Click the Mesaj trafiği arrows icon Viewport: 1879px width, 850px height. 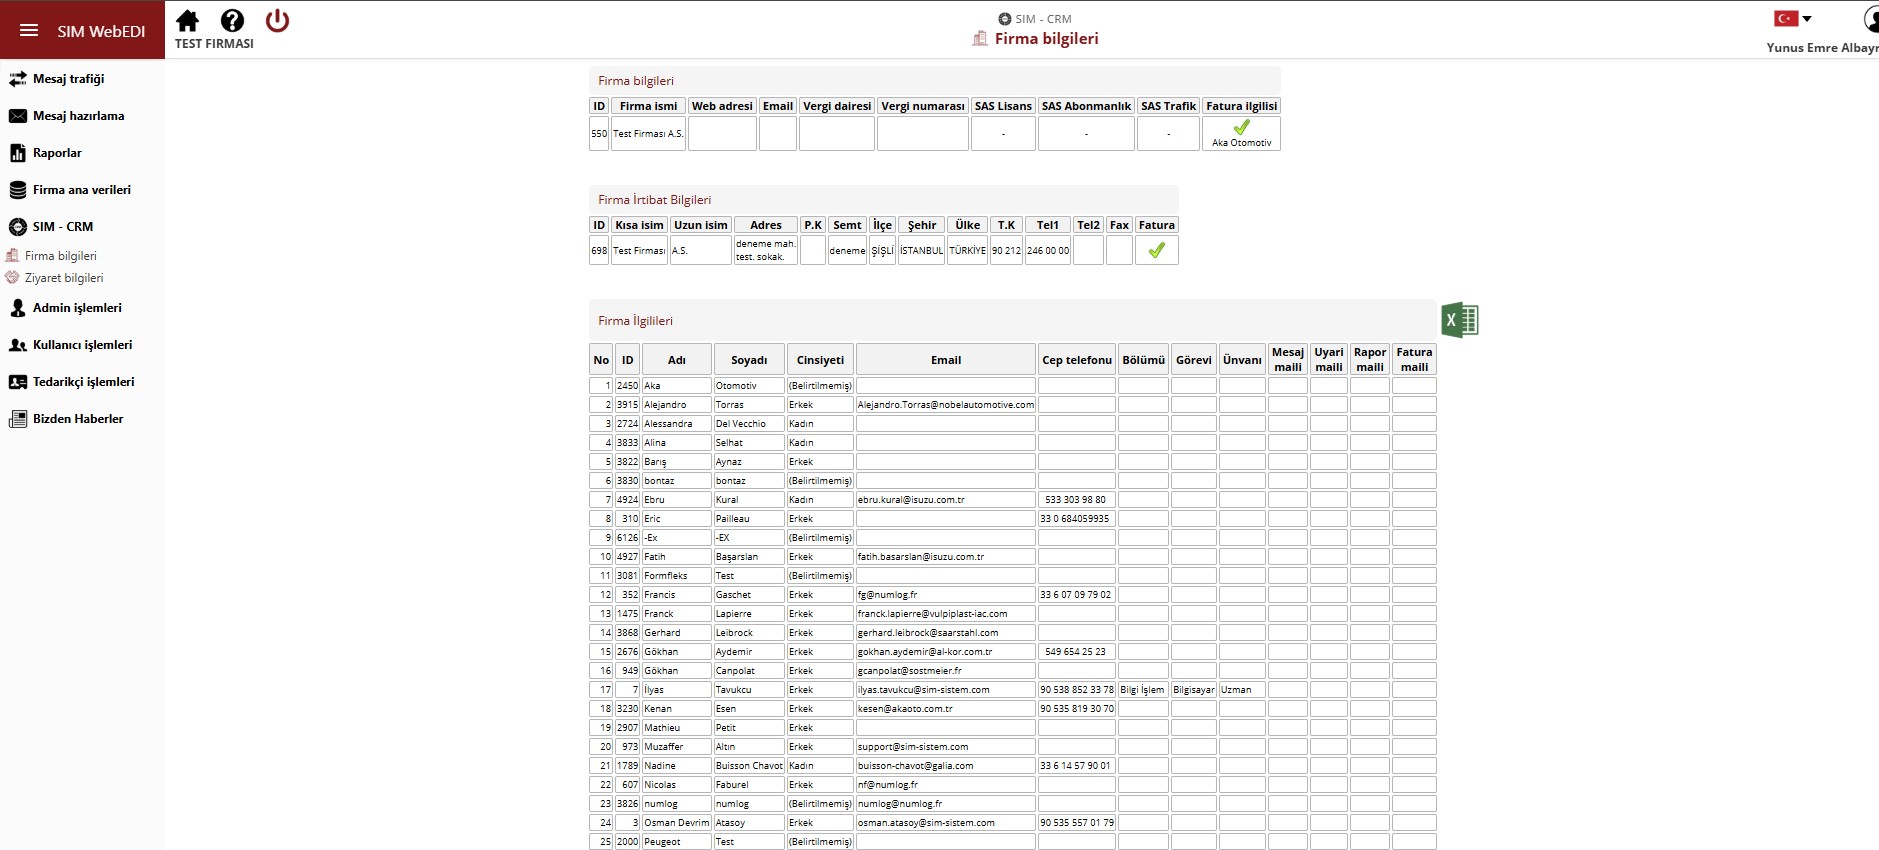click(17, 79)
